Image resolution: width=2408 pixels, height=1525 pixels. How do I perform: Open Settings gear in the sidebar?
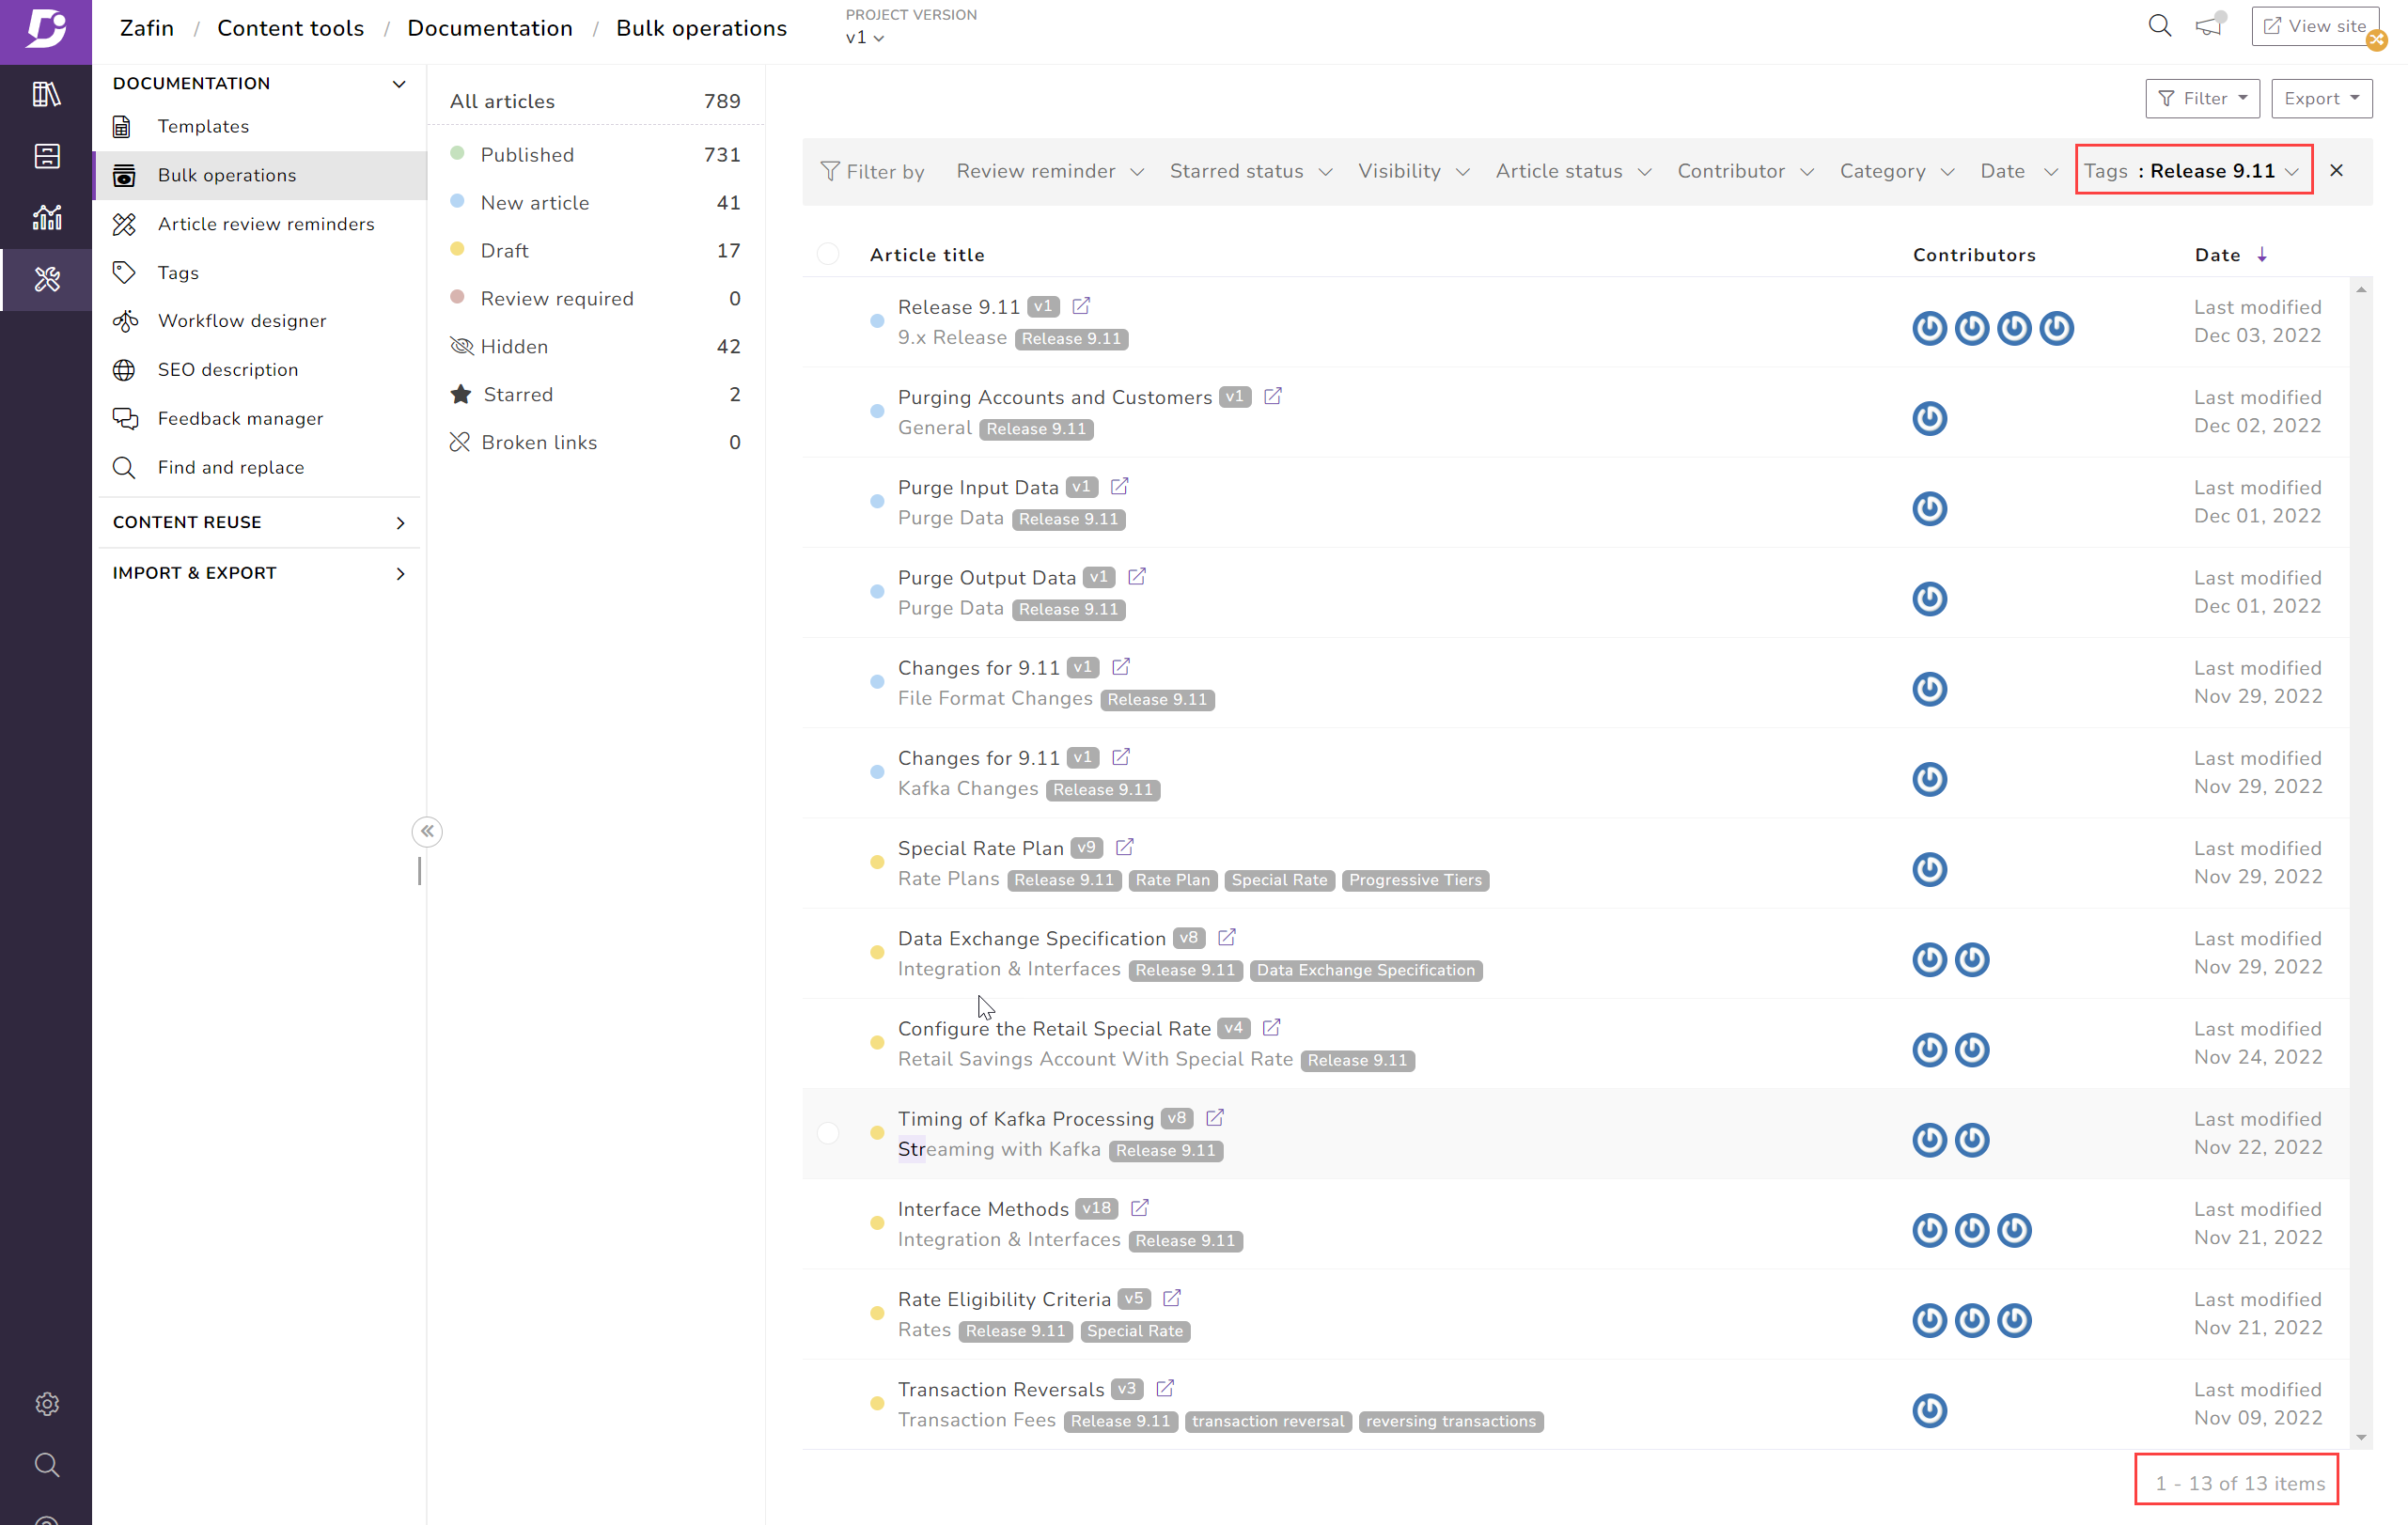[x=46, y=1404]
